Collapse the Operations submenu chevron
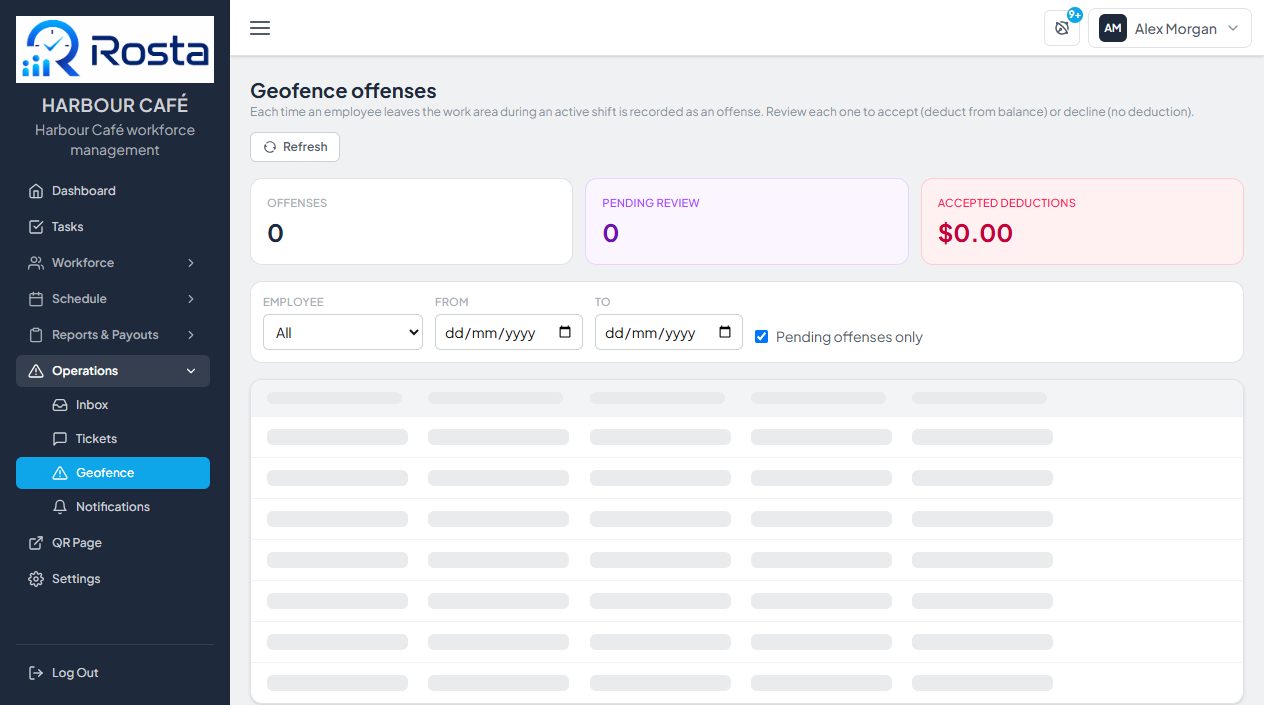The height and width of the screenshot is (705, 1264). (x=191, y=371)
